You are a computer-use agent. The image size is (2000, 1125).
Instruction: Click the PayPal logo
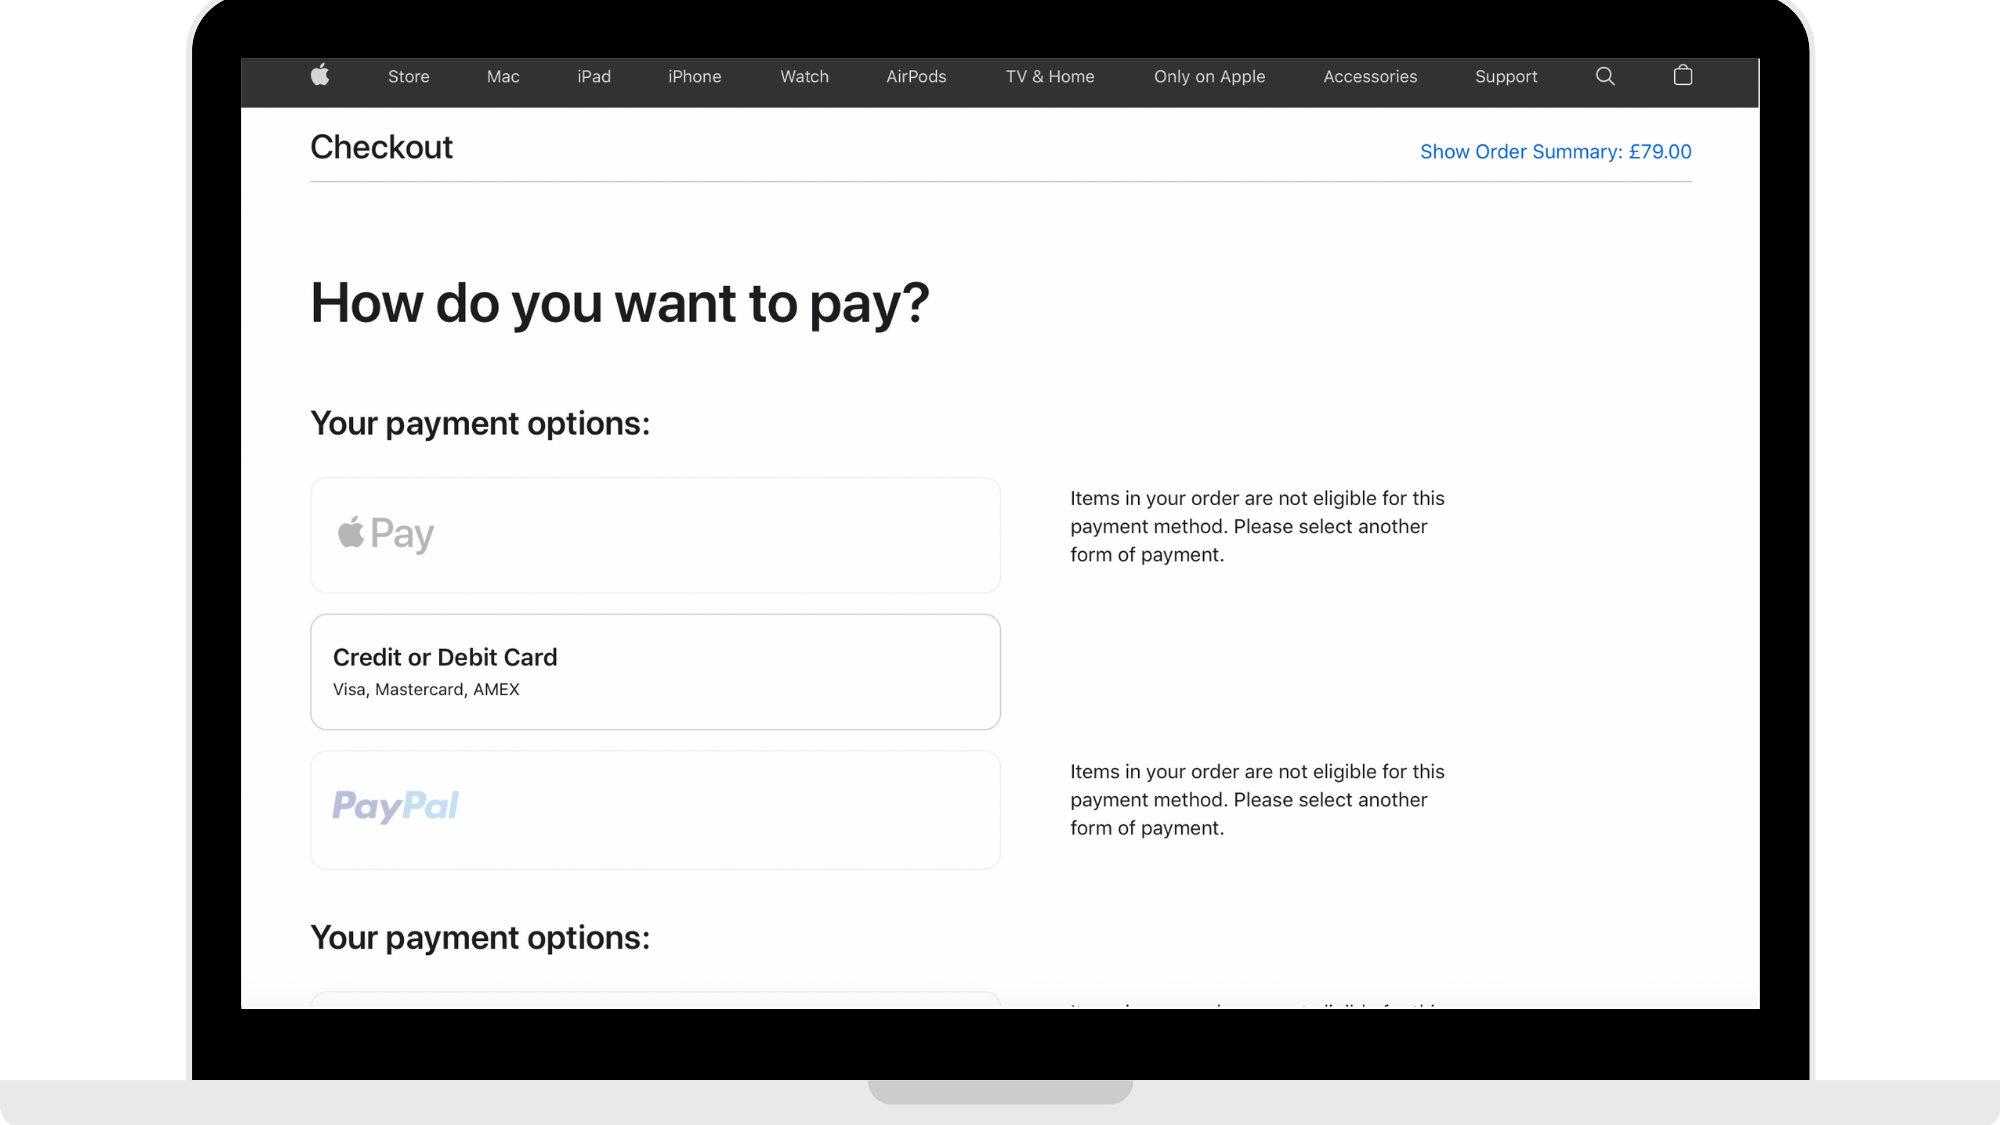tap(396, 806)
